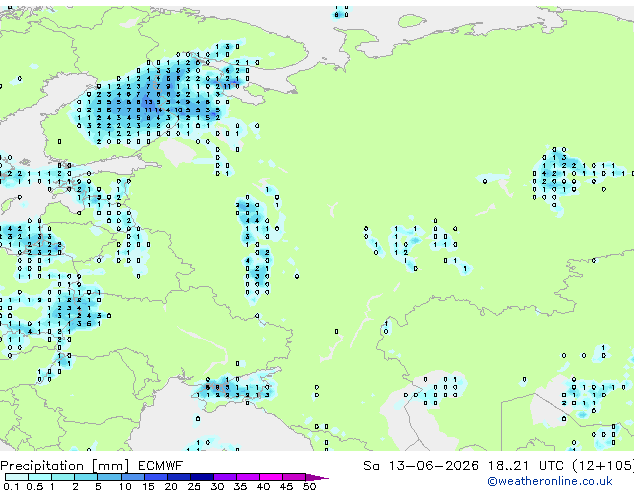634x490 pixels.
Task: Choose the 15 to 20 mm legend swatch
Action: [156, 477]
